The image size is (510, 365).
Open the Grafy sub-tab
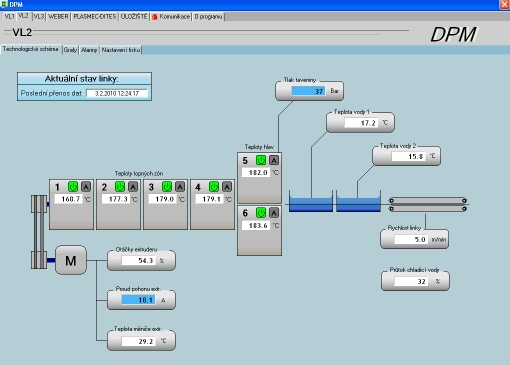click(70, 50)
